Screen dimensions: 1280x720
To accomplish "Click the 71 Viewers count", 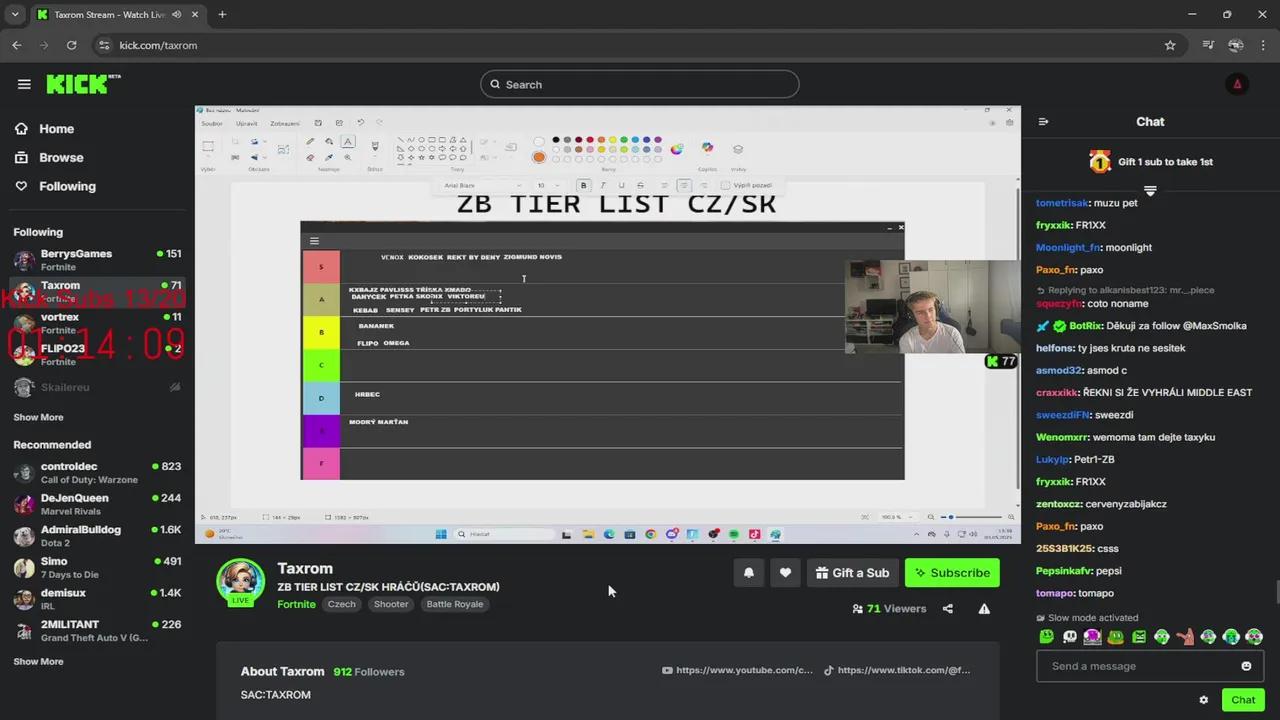I will 889,609.
